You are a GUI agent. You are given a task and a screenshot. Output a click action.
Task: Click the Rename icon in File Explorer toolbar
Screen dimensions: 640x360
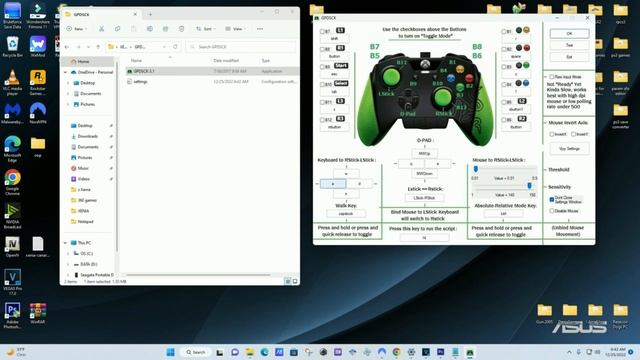[x=150, y=29]
